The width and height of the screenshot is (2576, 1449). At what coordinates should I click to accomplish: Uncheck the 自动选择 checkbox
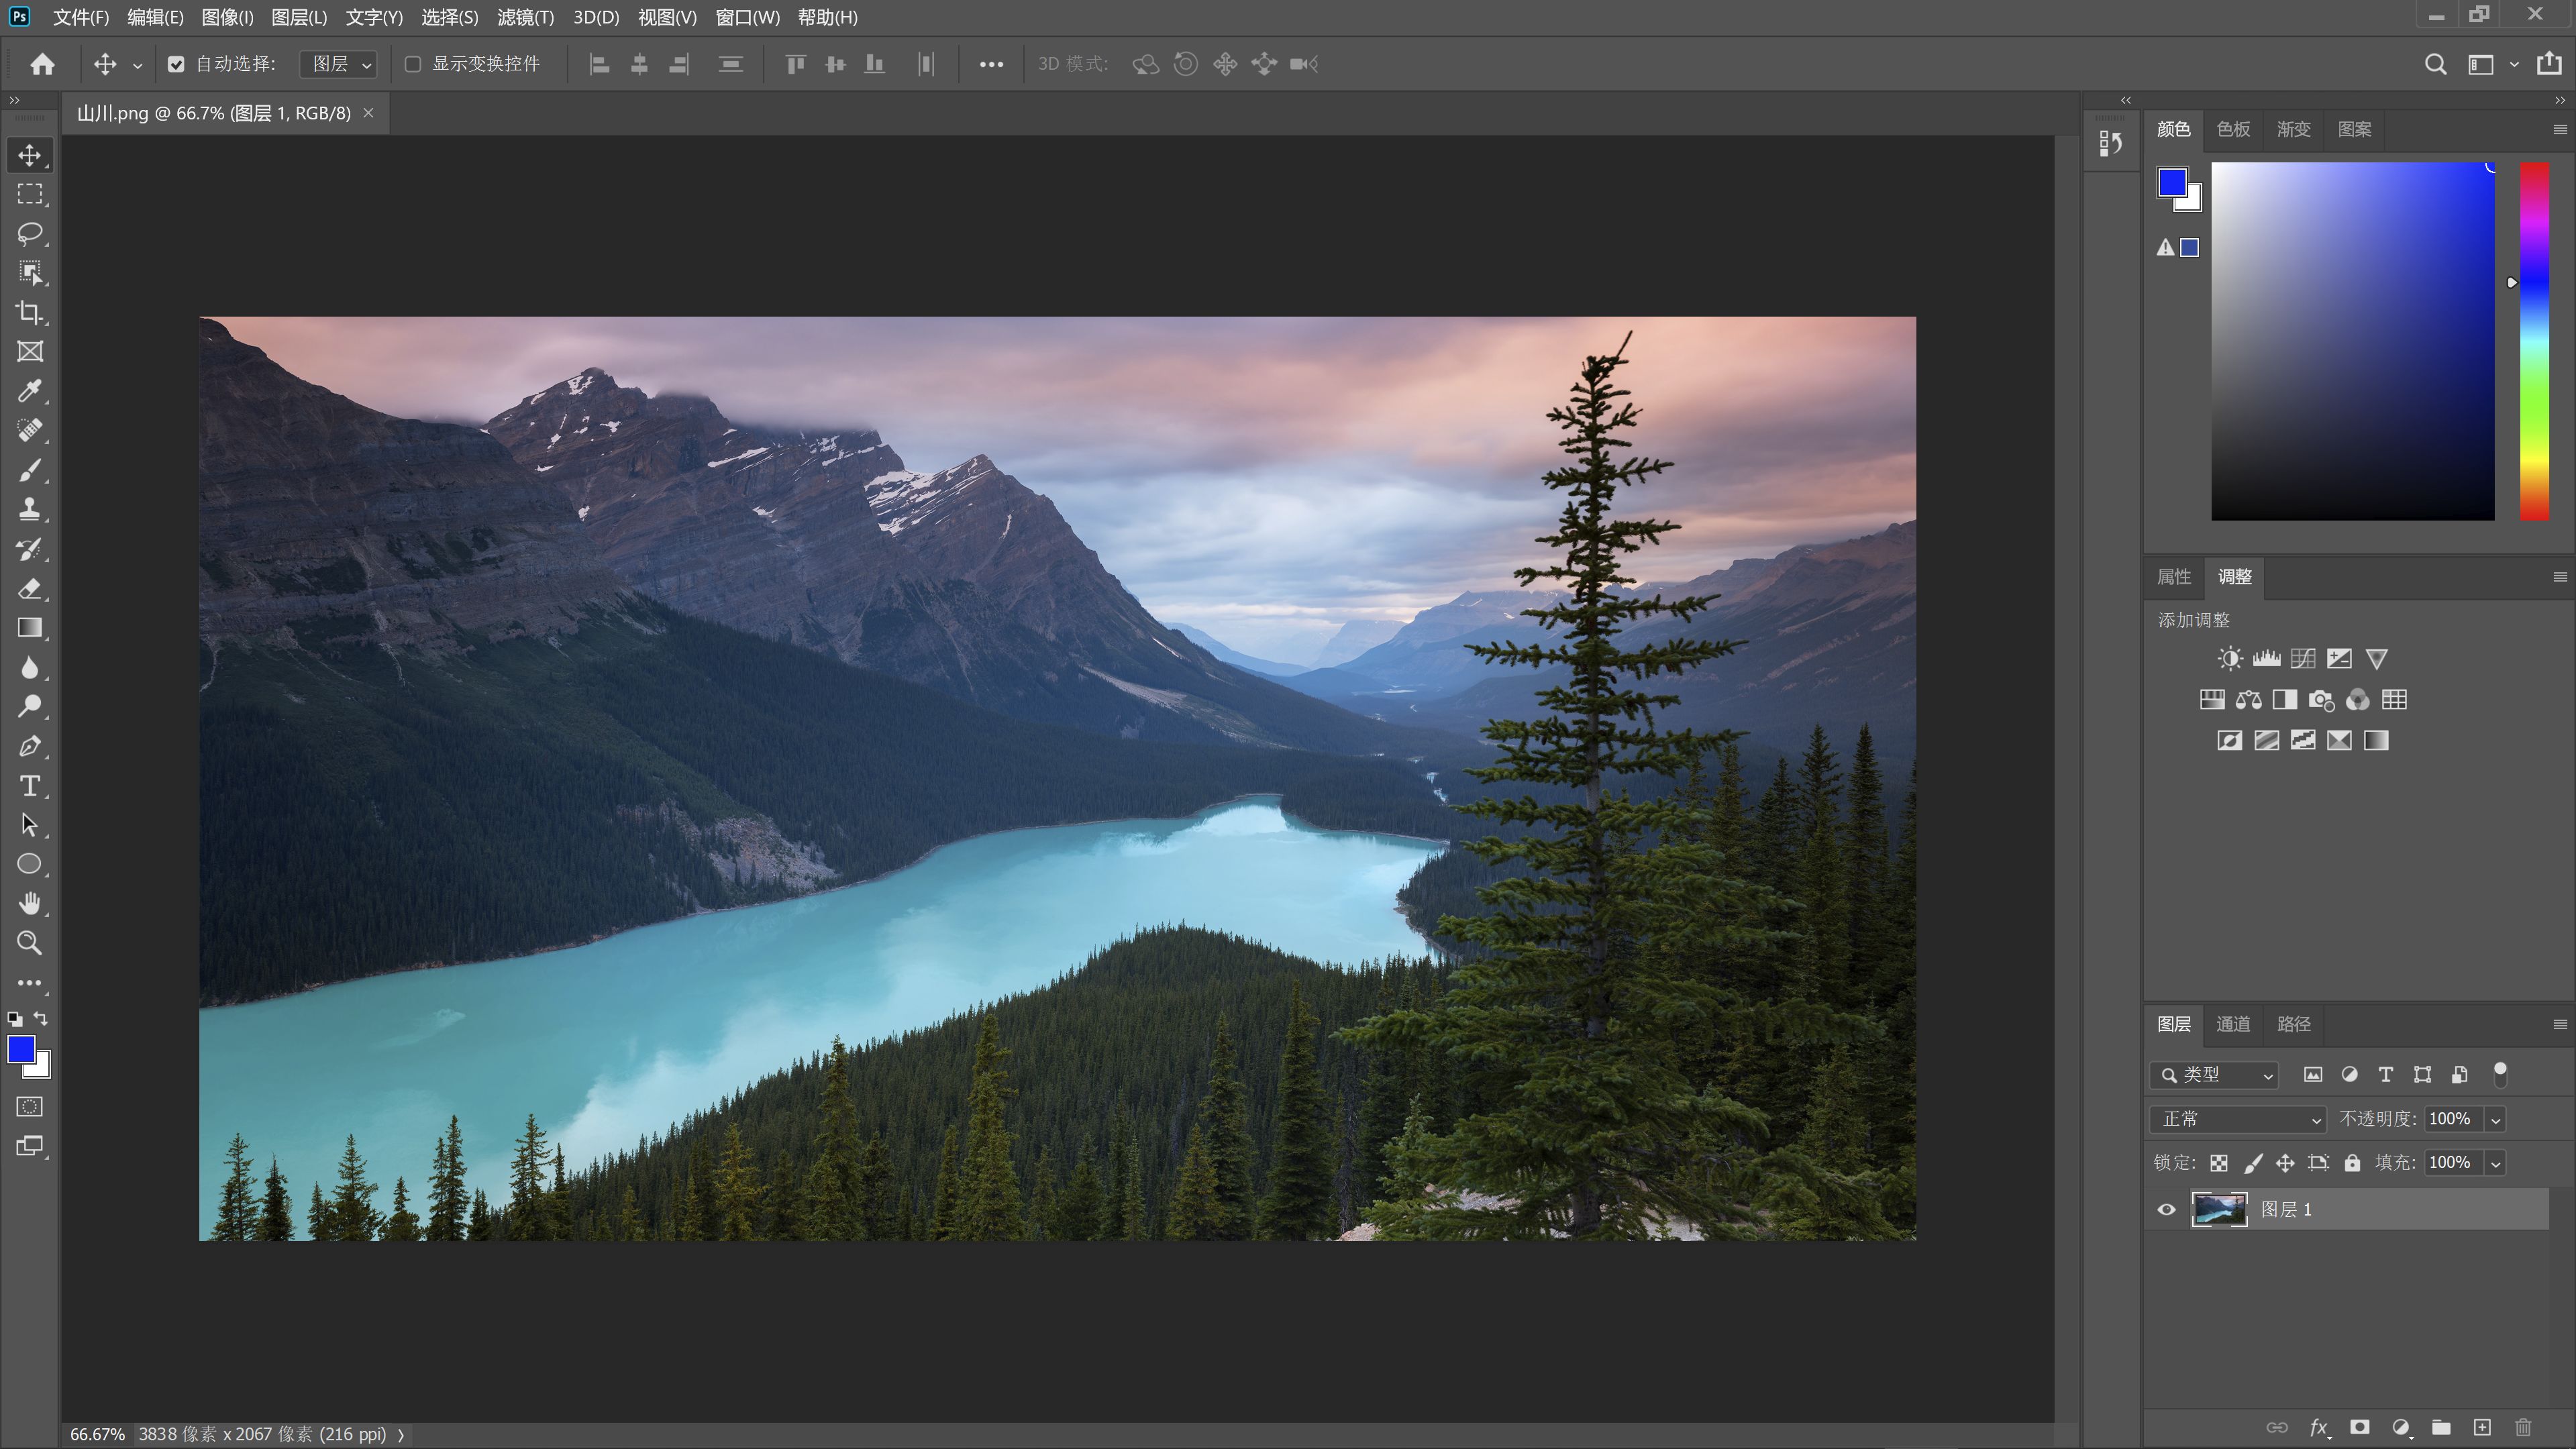tap(176, 64)
